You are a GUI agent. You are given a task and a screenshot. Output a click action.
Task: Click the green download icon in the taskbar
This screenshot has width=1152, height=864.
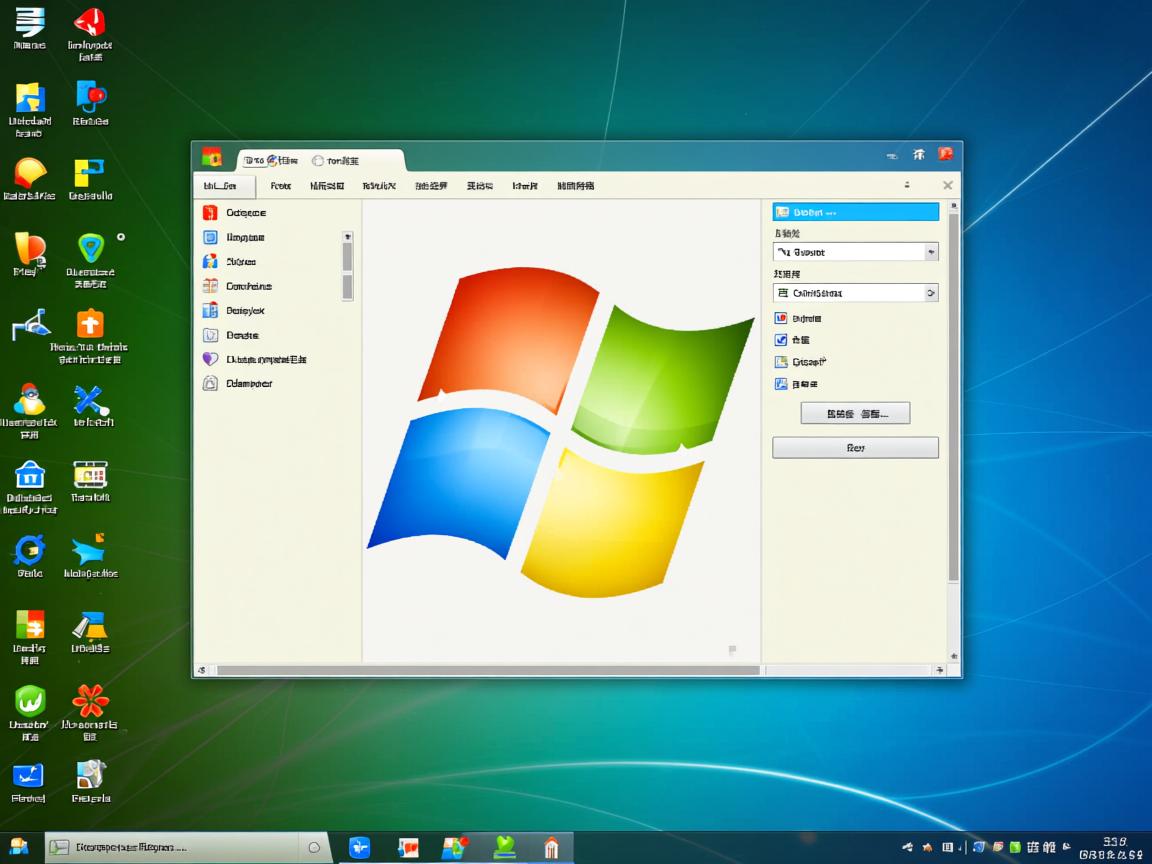(505, 847)
